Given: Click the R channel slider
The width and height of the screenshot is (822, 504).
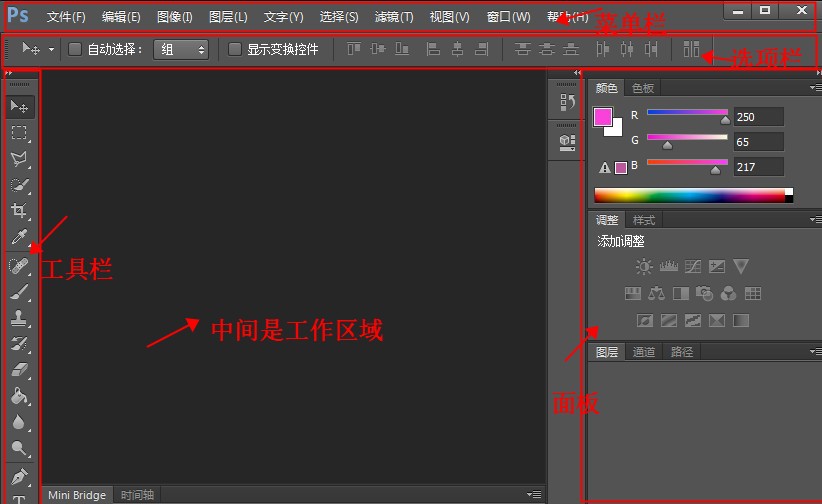Looking at the screenshot, I should [x=687, y=112].
